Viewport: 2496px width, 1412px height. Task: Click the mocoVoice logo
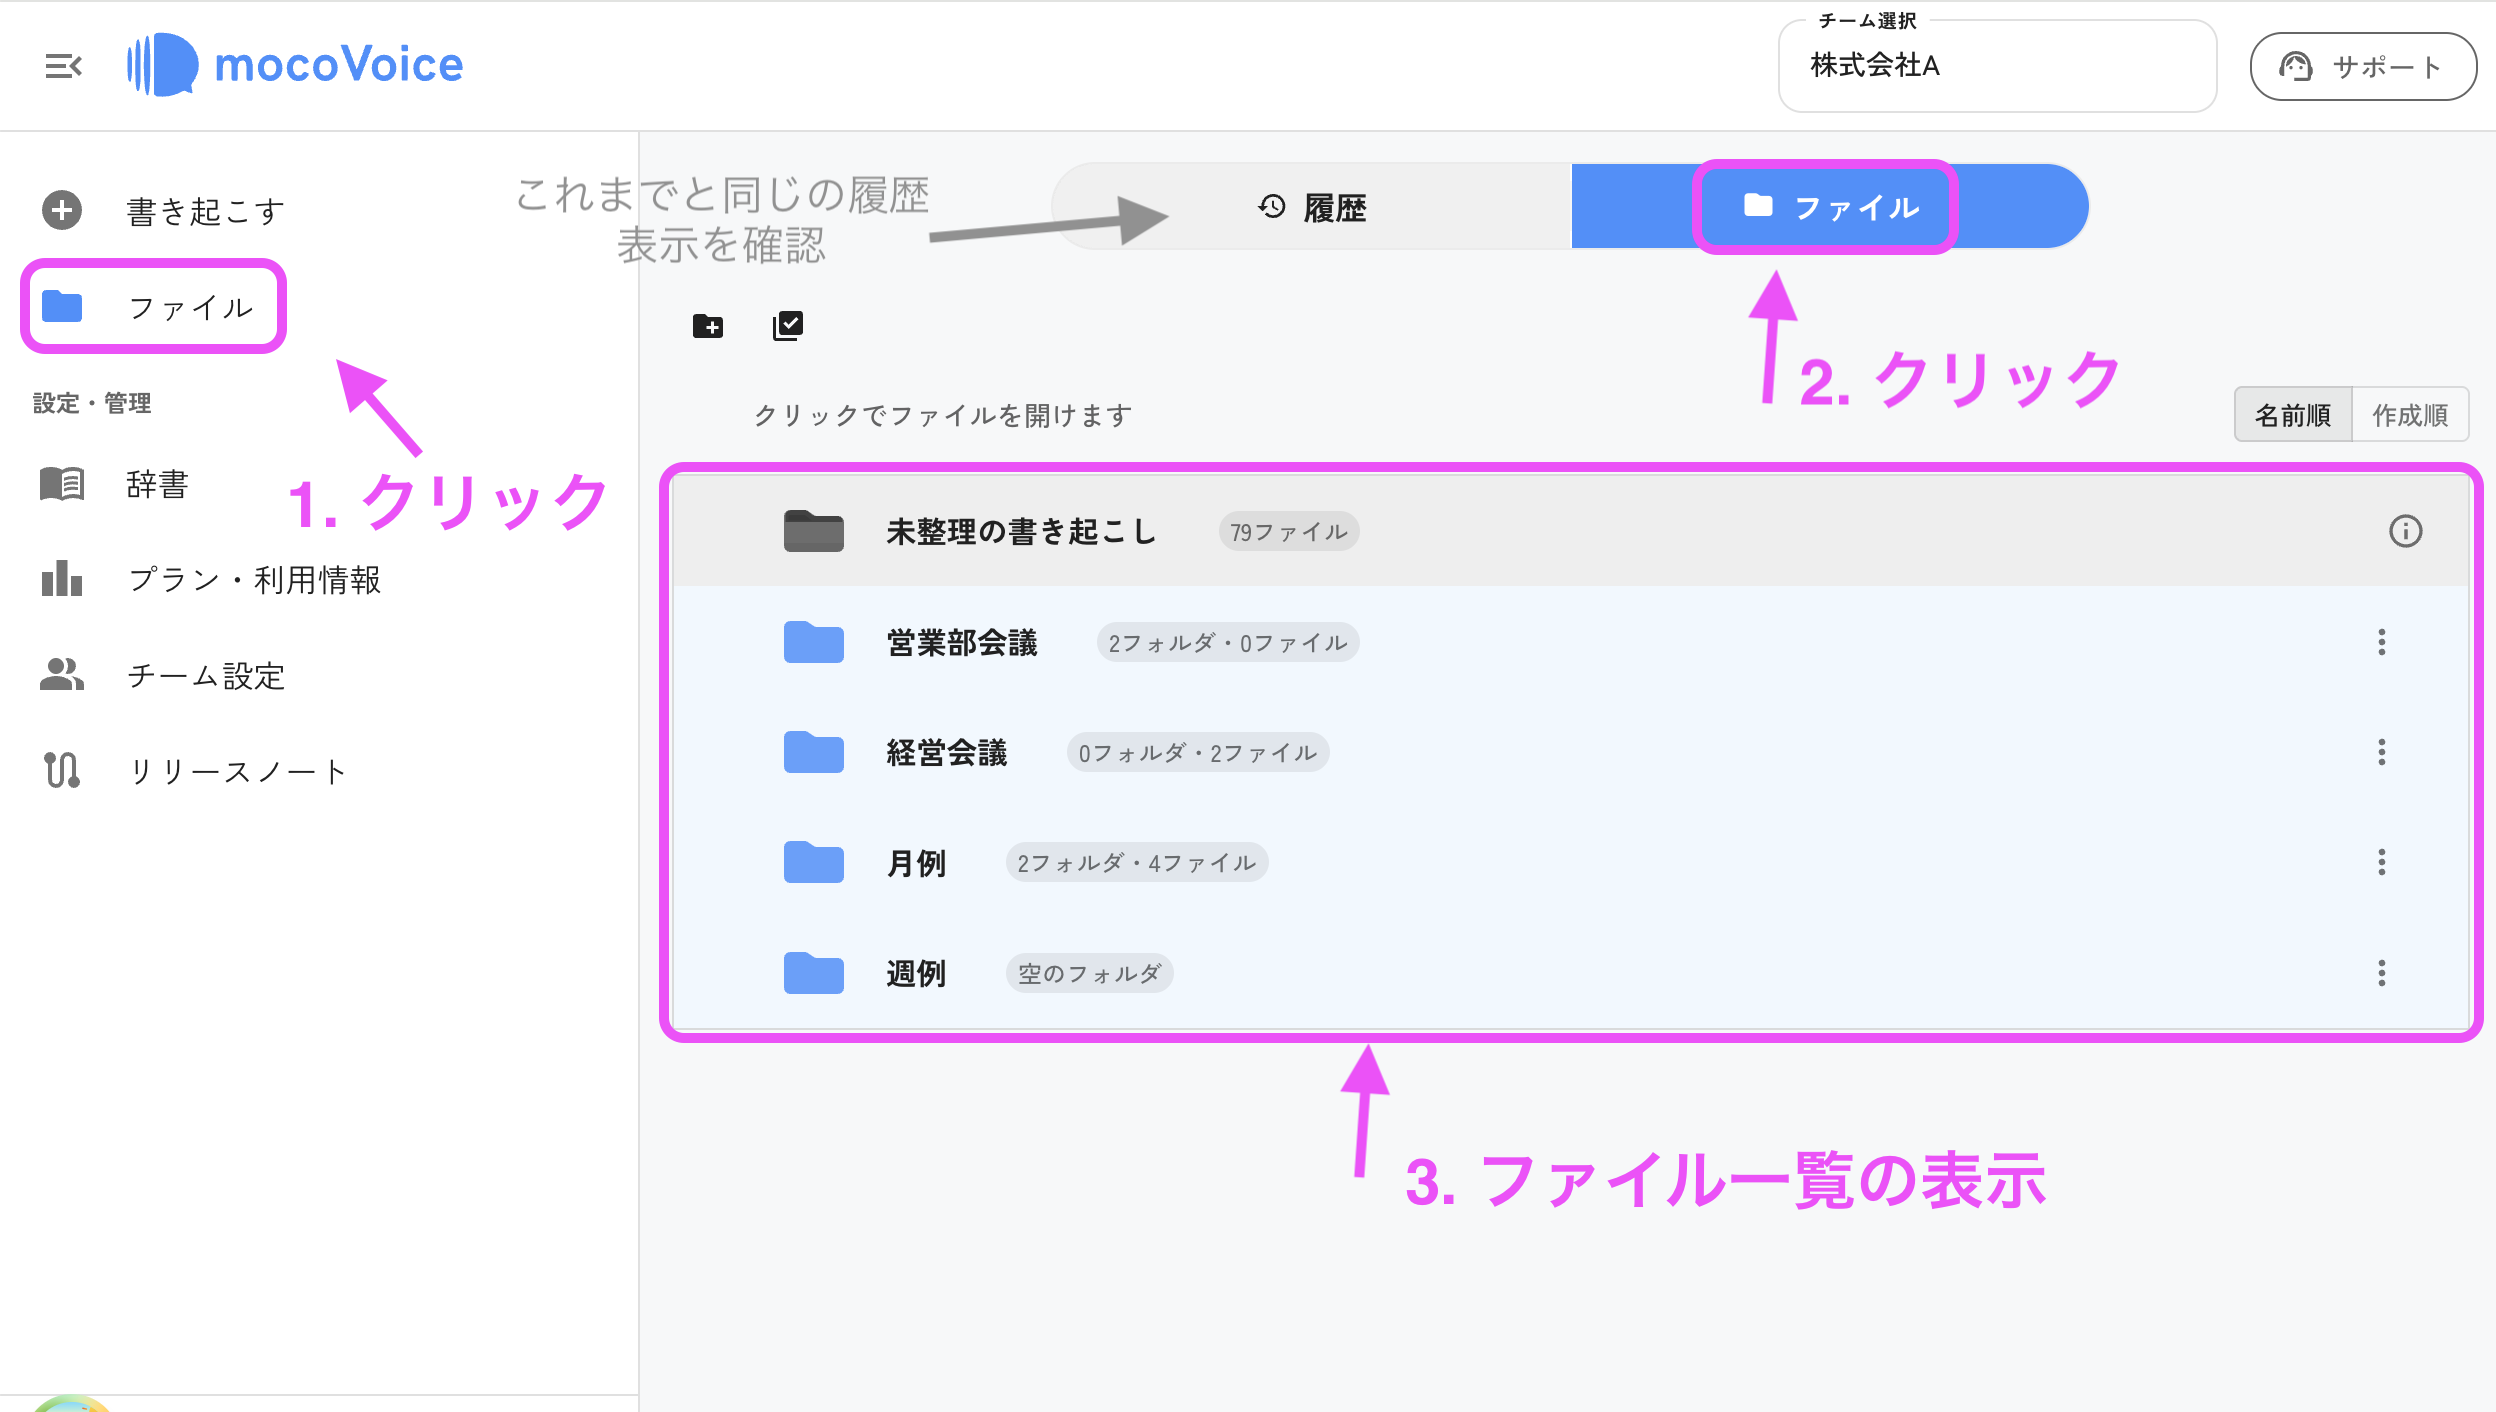click(x=295, y=65)
